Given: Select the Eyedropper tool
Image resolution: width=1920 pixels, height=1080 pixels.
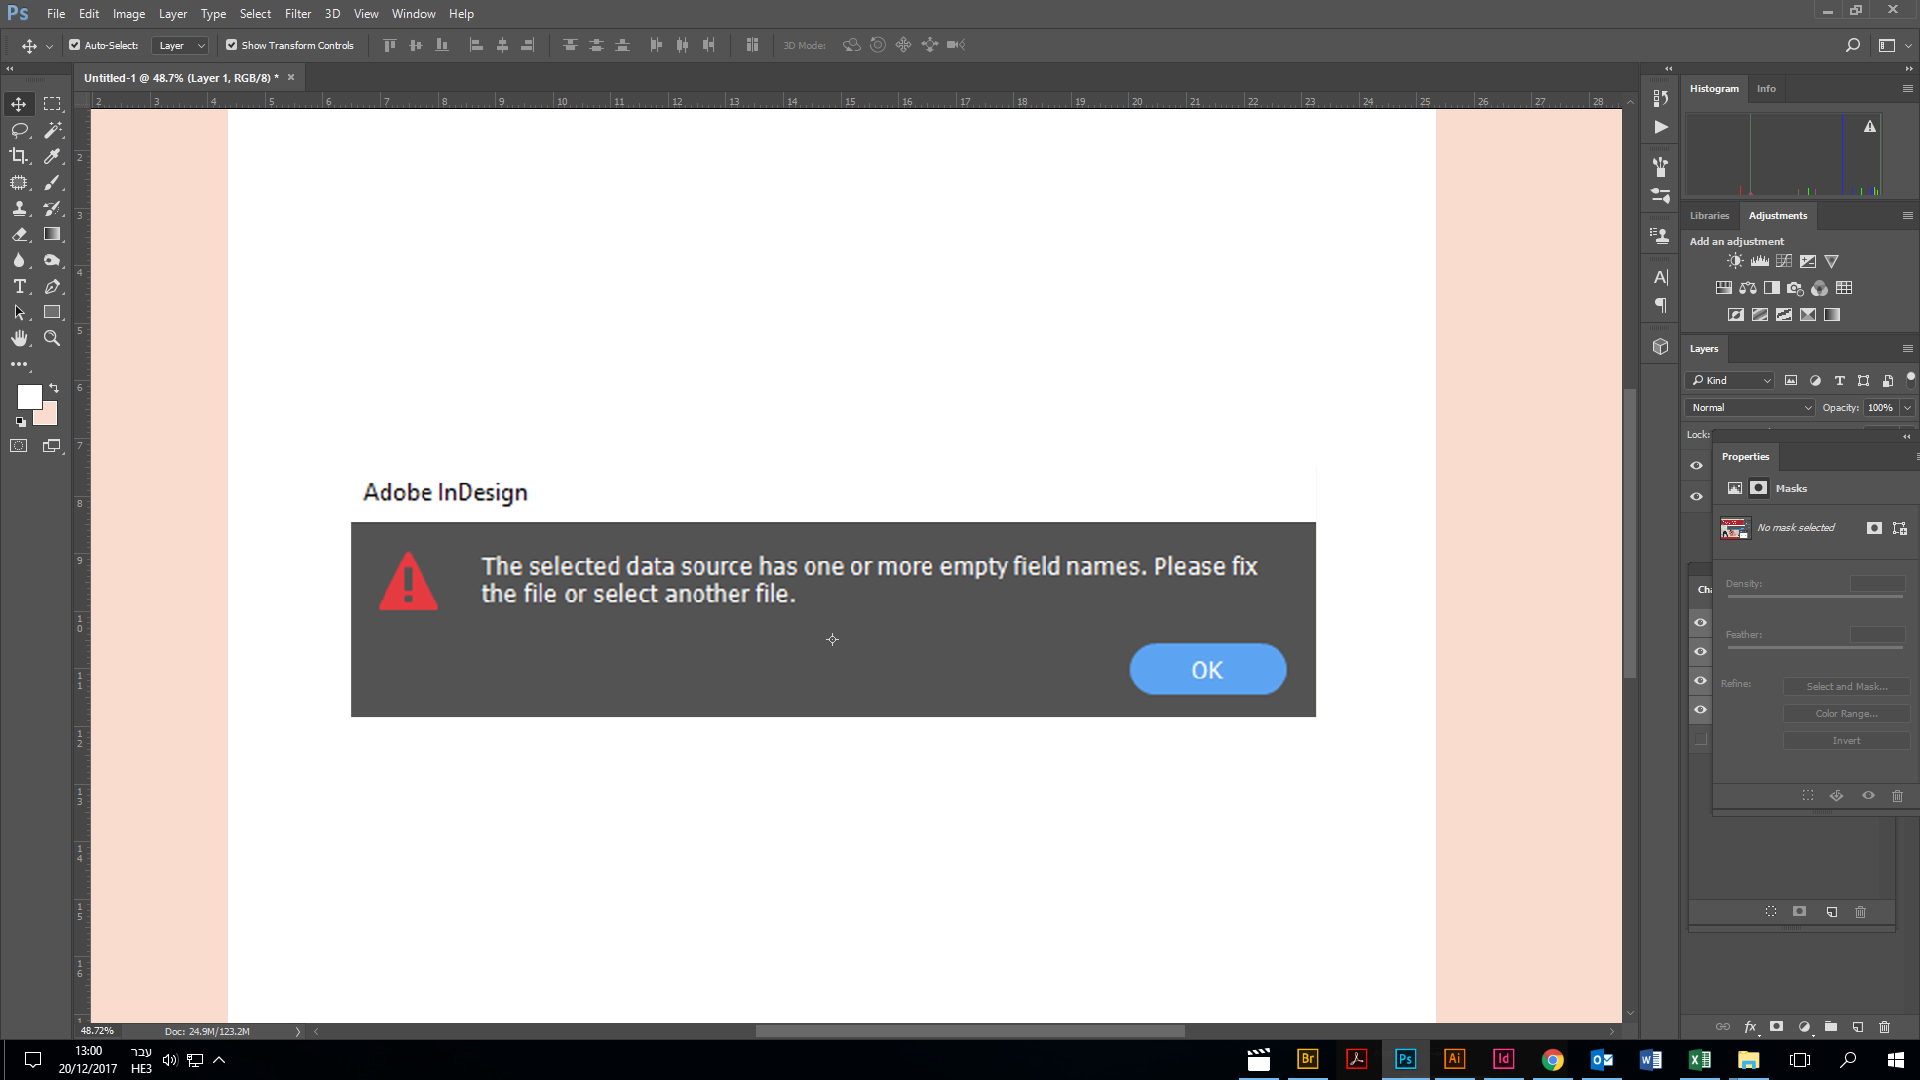Looking at the screenshot, I should [x=52, y=156].
